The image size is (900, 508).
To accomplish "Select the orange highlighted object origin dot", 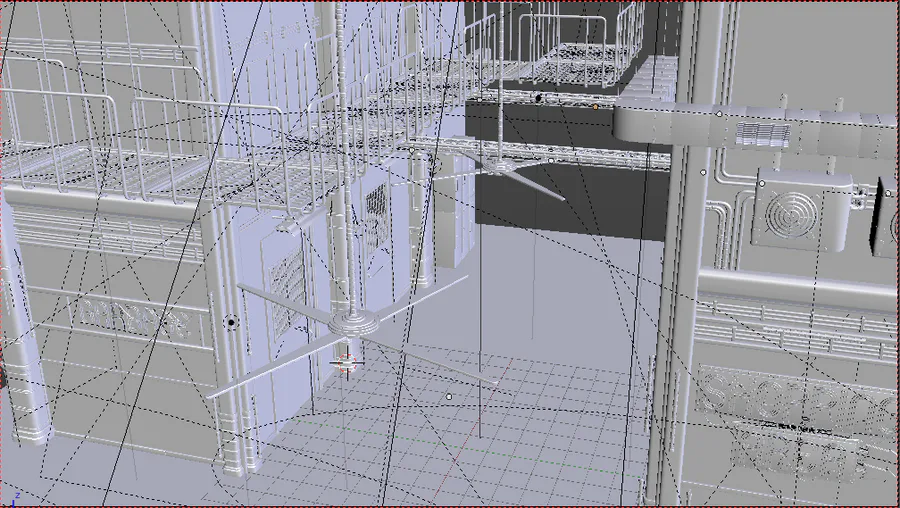I will tap(595, 107).
